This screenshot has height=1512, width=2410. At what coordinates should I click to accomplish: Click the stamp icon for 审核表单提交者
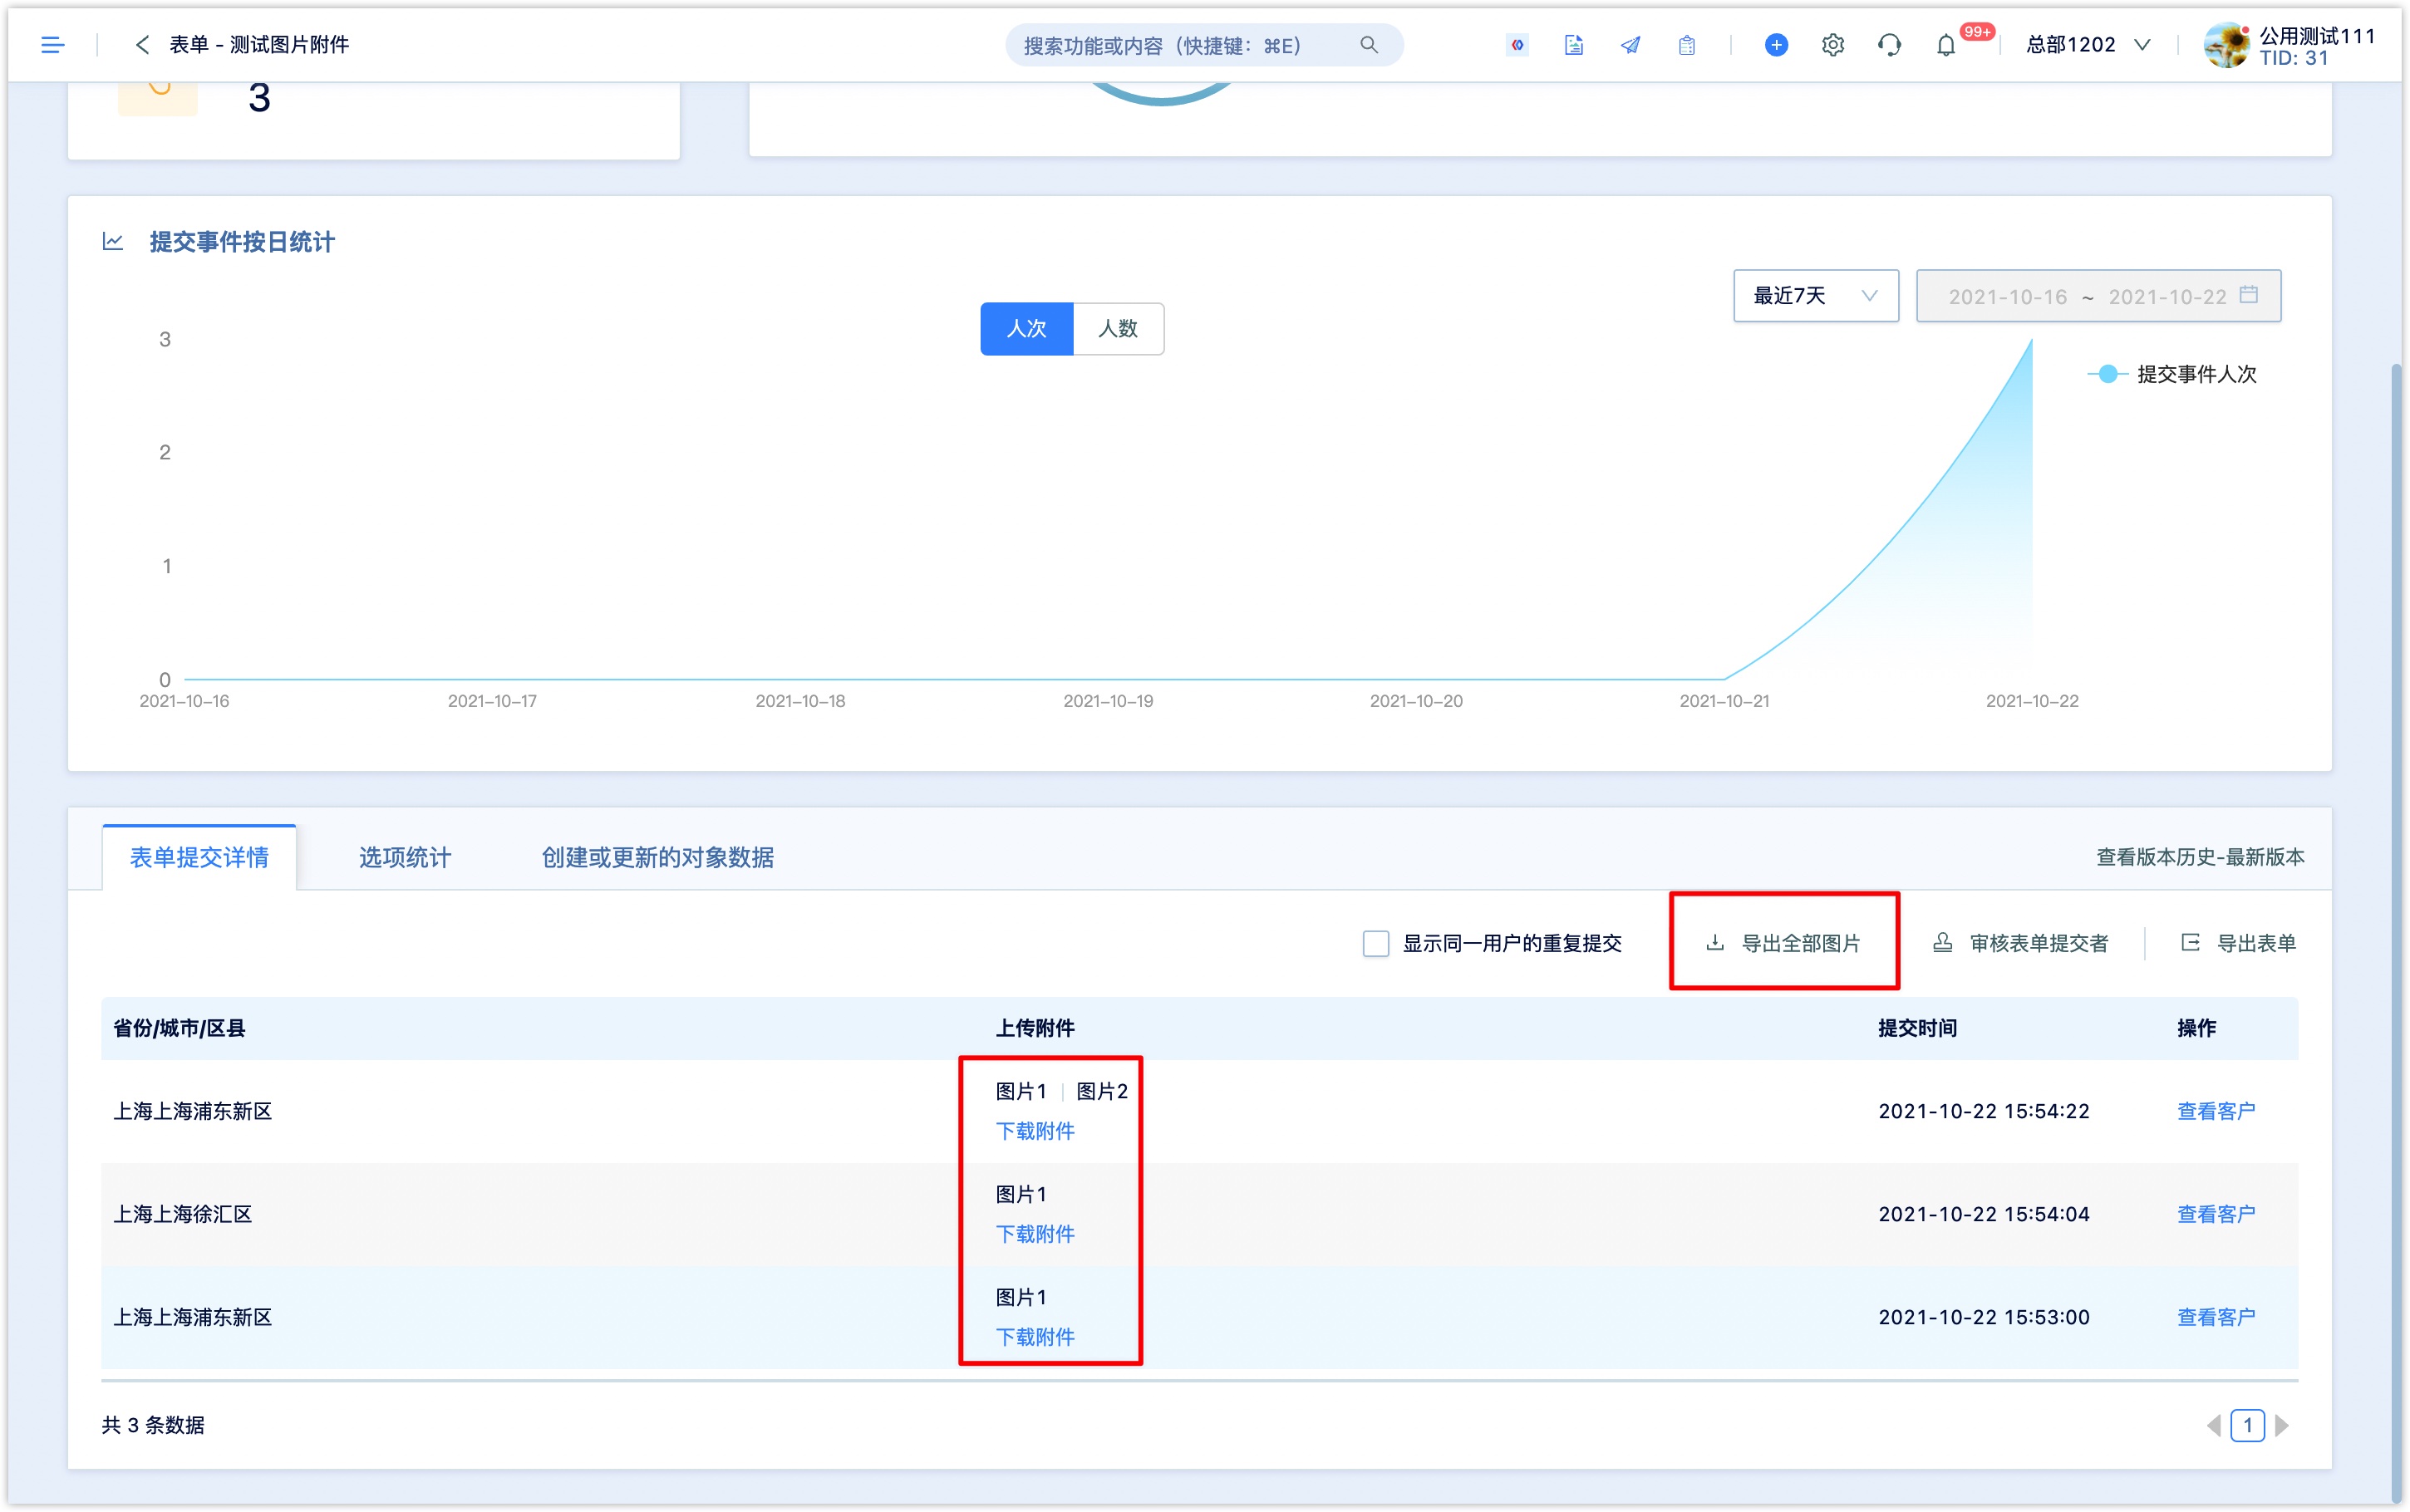1942,943
